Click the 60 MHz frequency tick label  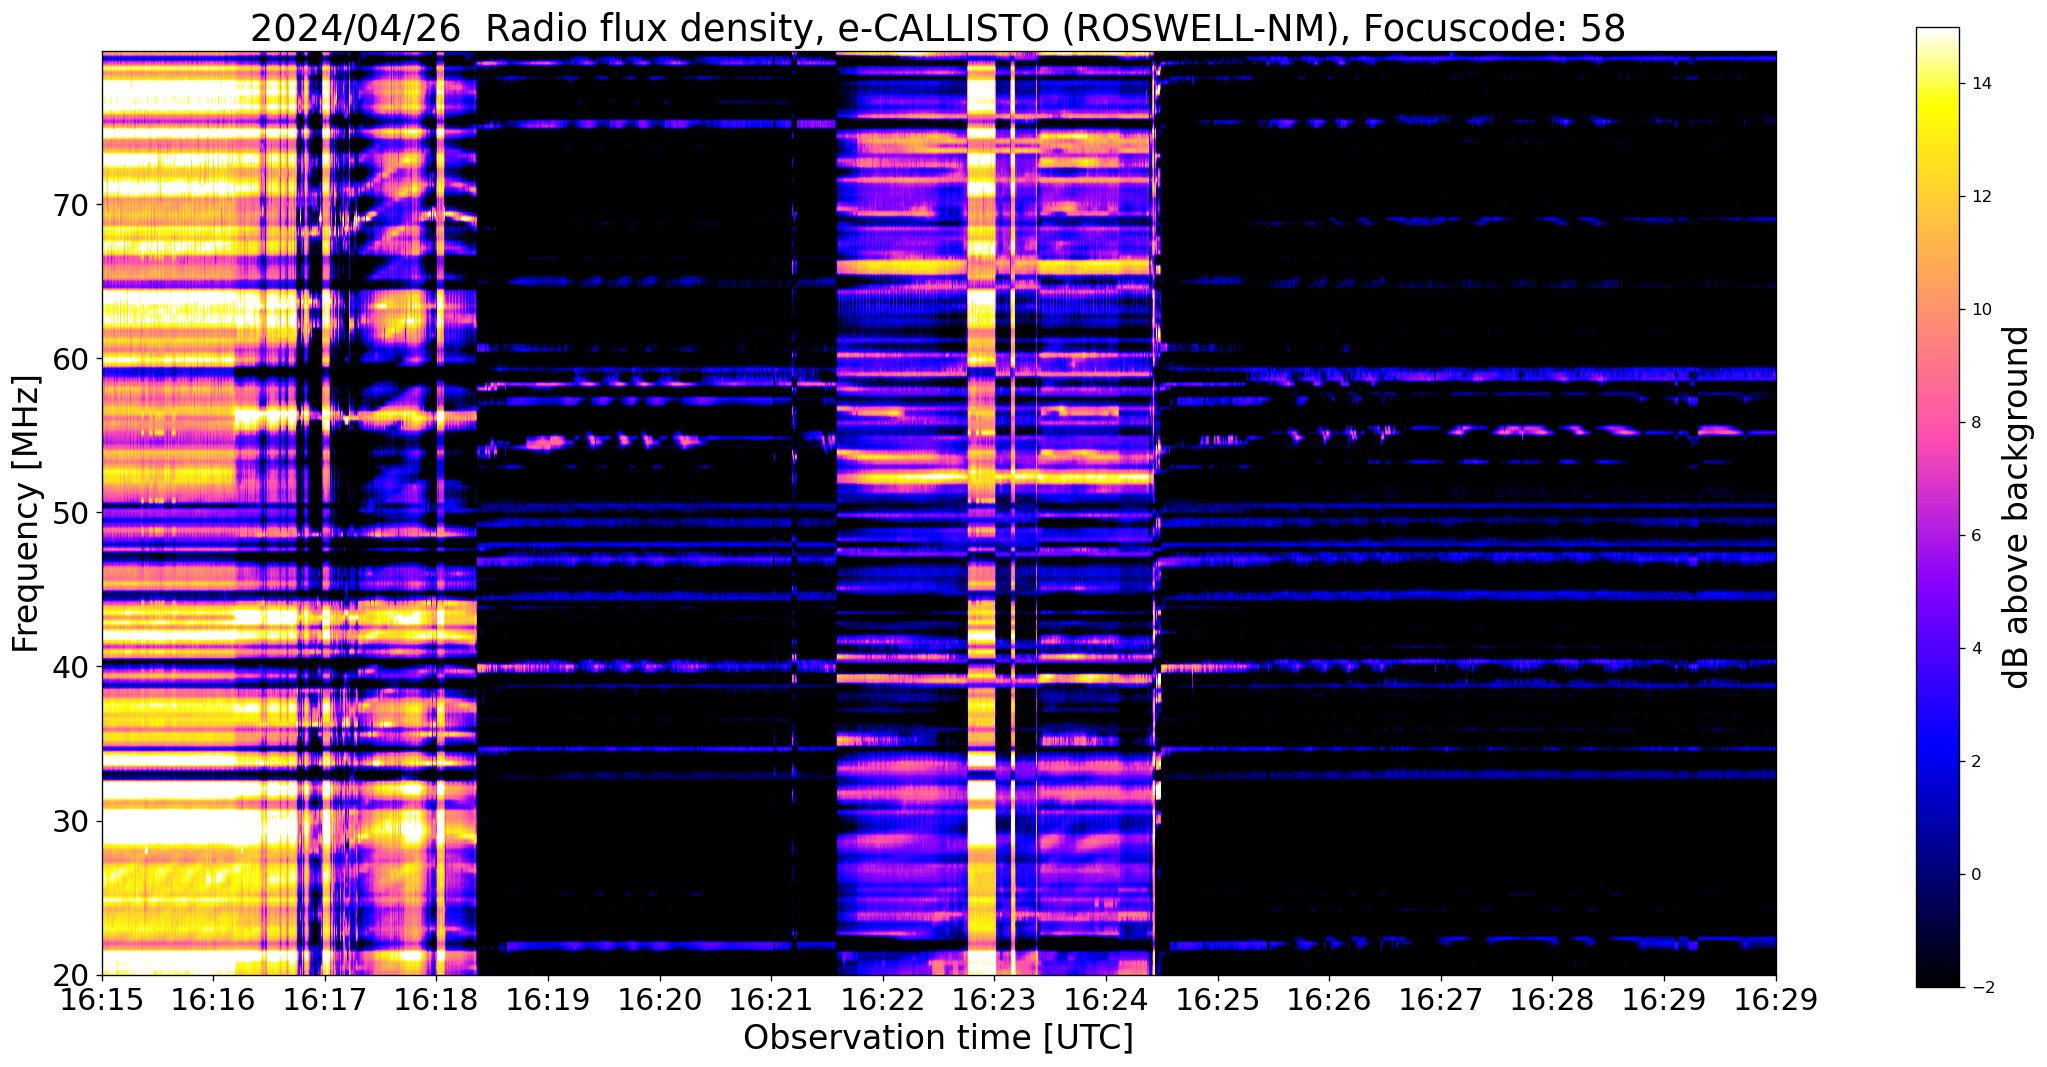click(70, 358)
